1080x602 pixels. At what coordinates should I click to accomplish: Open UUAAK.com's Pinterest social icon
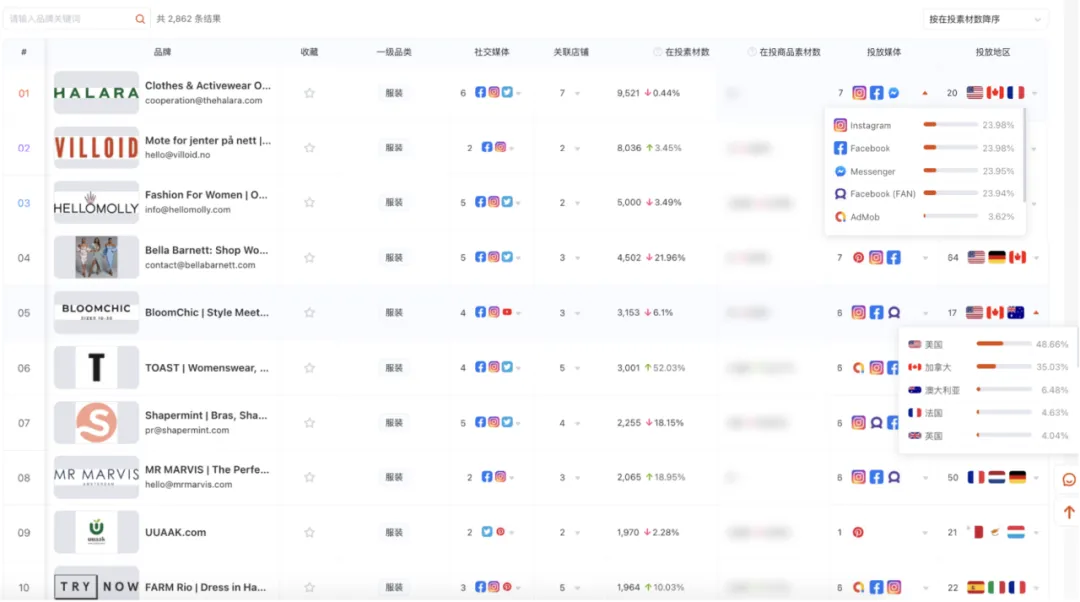tap(501, 532)
